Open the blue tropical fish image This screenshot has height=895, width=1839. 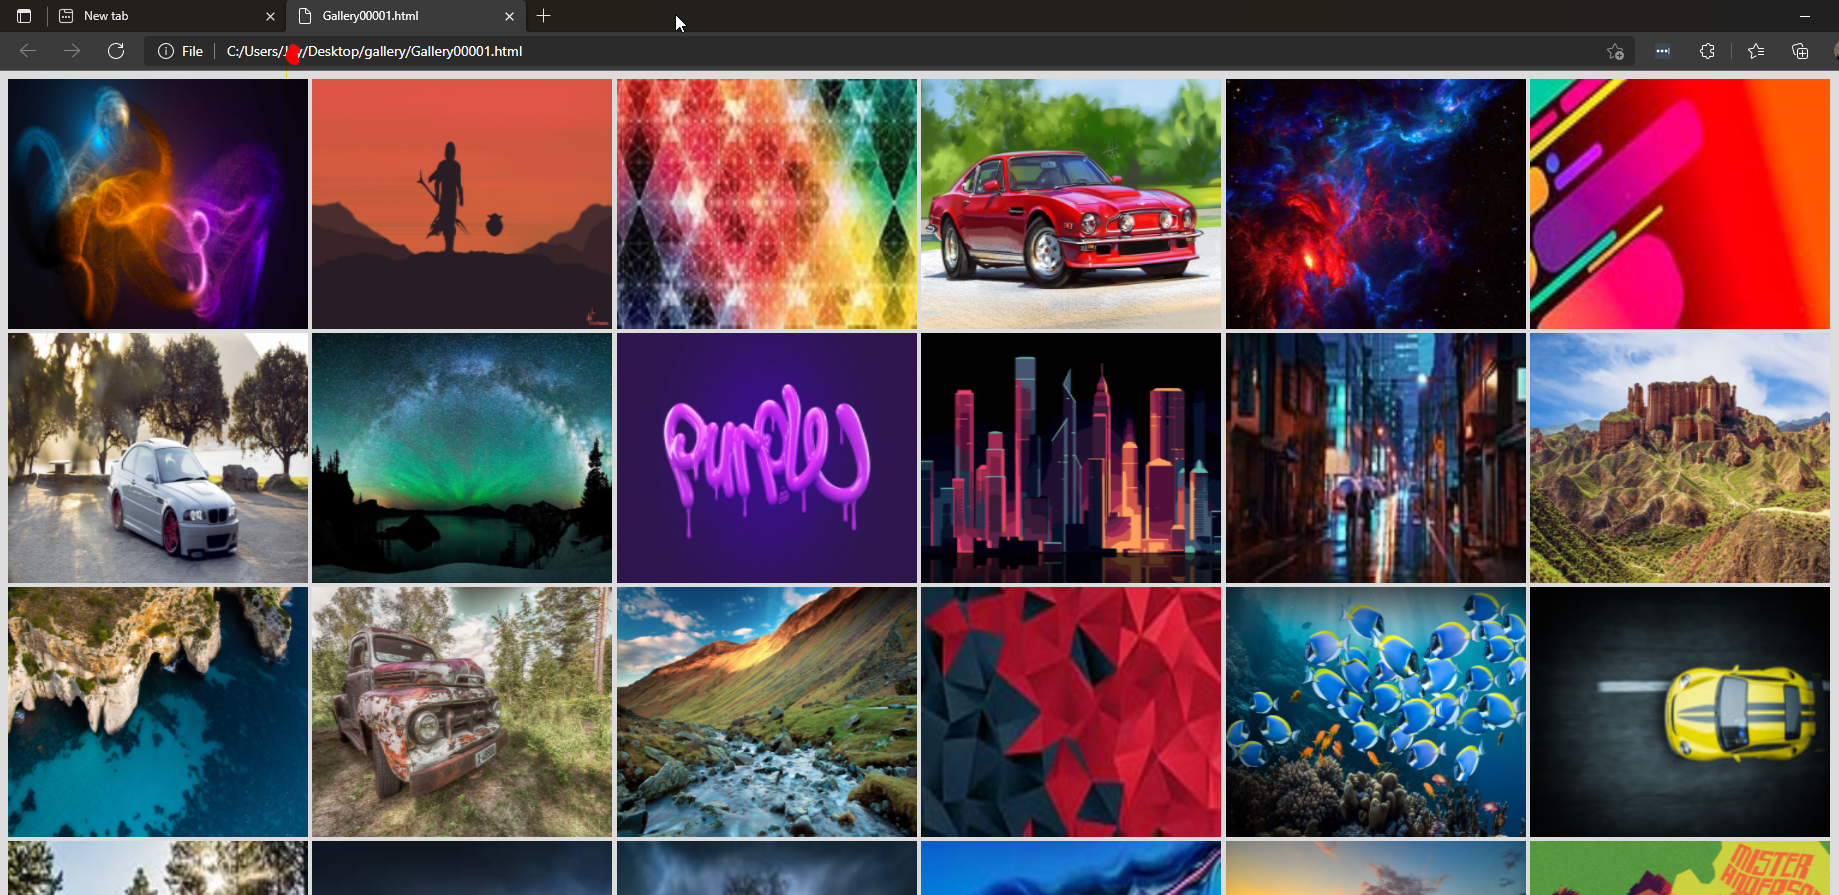tap(1376, 712)
